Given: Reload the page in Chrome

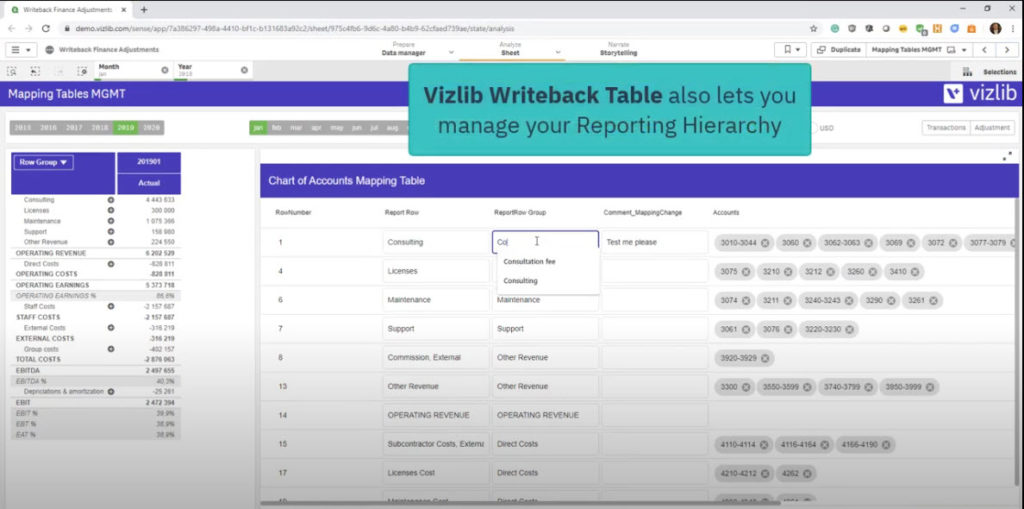Looking at the screenshot, I should (x=46, y=29).
